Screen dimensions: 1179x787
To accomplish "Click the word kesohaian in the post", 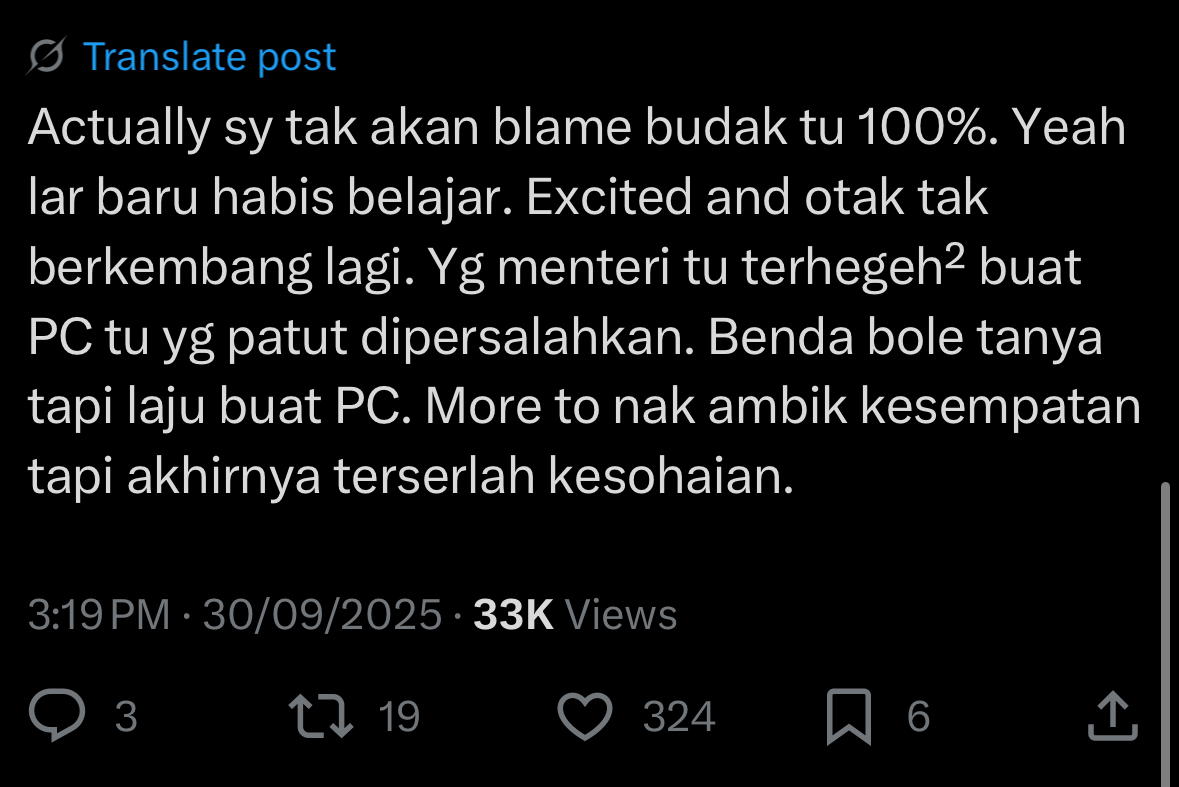I will click(671, 476).
